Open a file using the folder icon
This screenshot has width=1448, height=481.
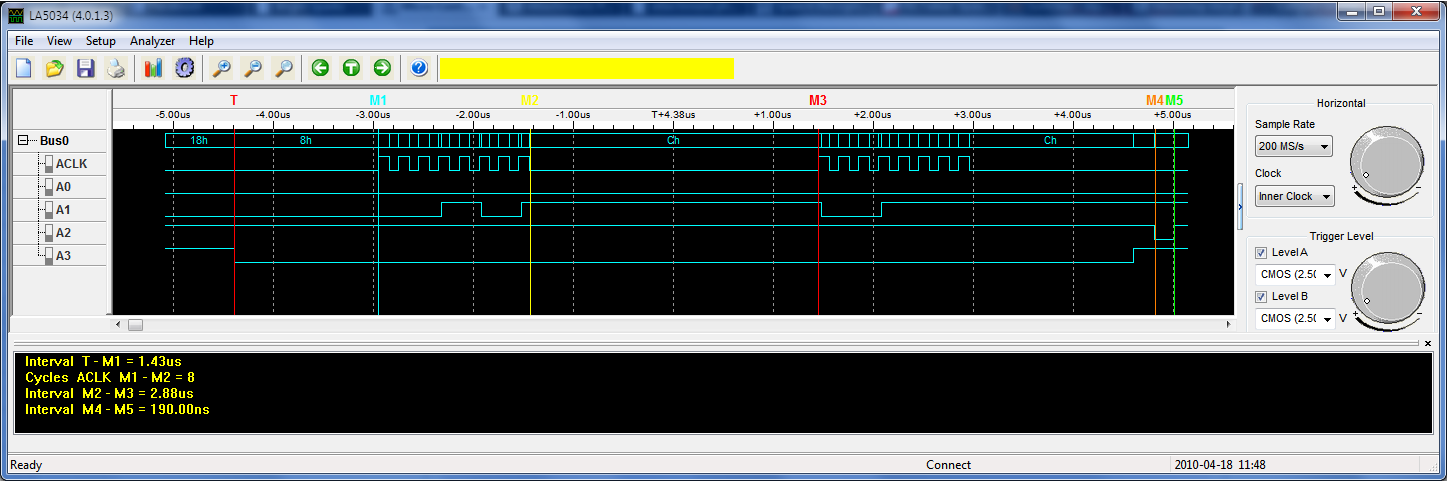tap(55, 68)
